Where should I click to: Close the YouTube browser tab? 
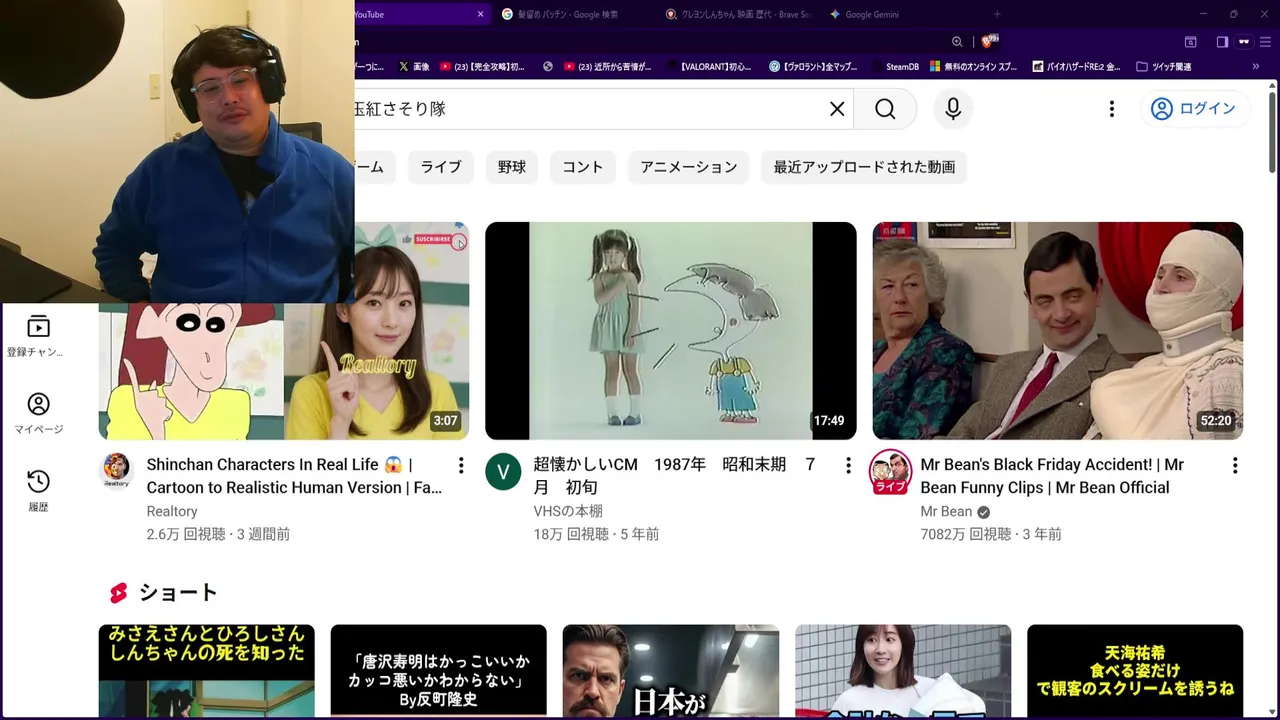tap(480, 14)
